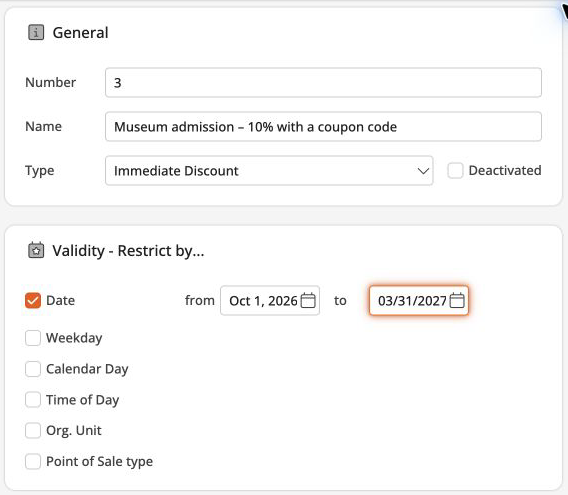The width and height of the screenshot is (568, 495).
Task: Click into the Name input field
Action: pyautogui.click(x=323, y=127)
